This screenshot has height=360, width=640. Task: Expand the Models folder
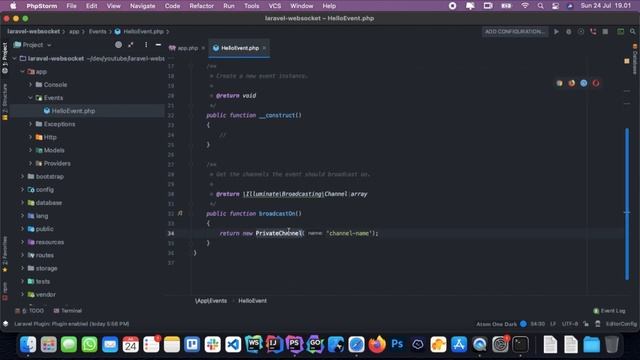coord(30,150)
